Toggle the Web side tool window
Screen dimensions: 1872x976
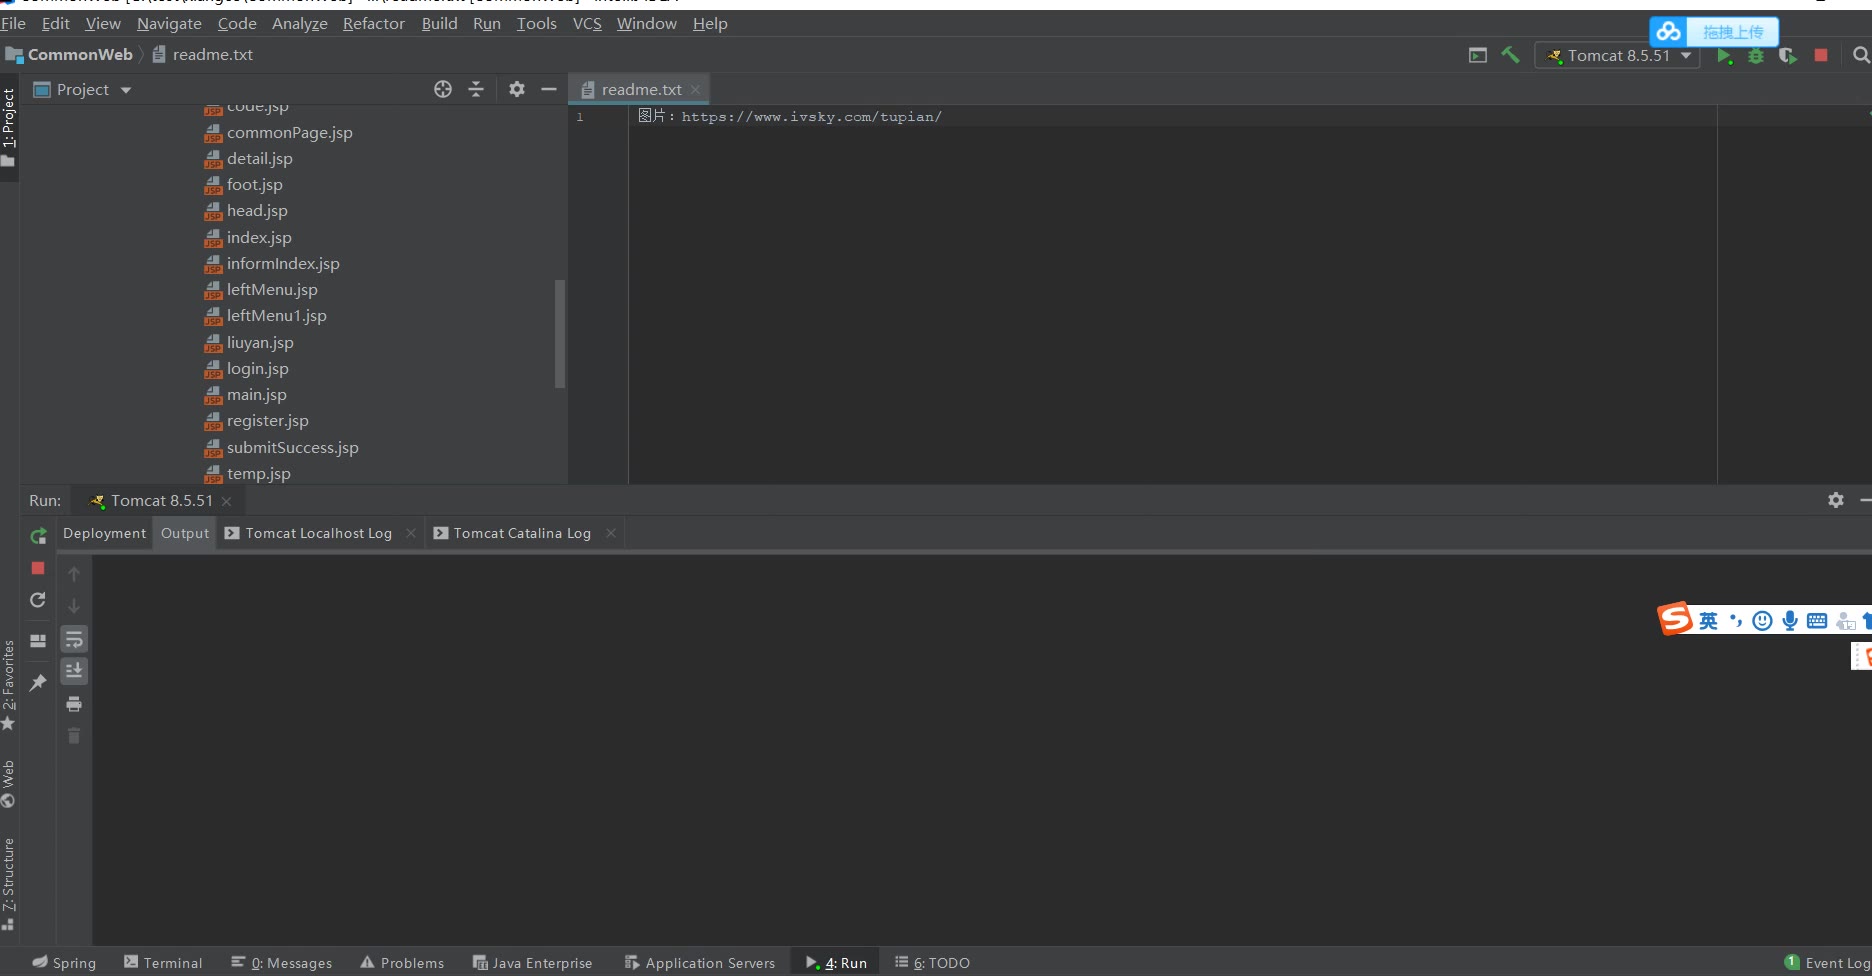point(9,784)
